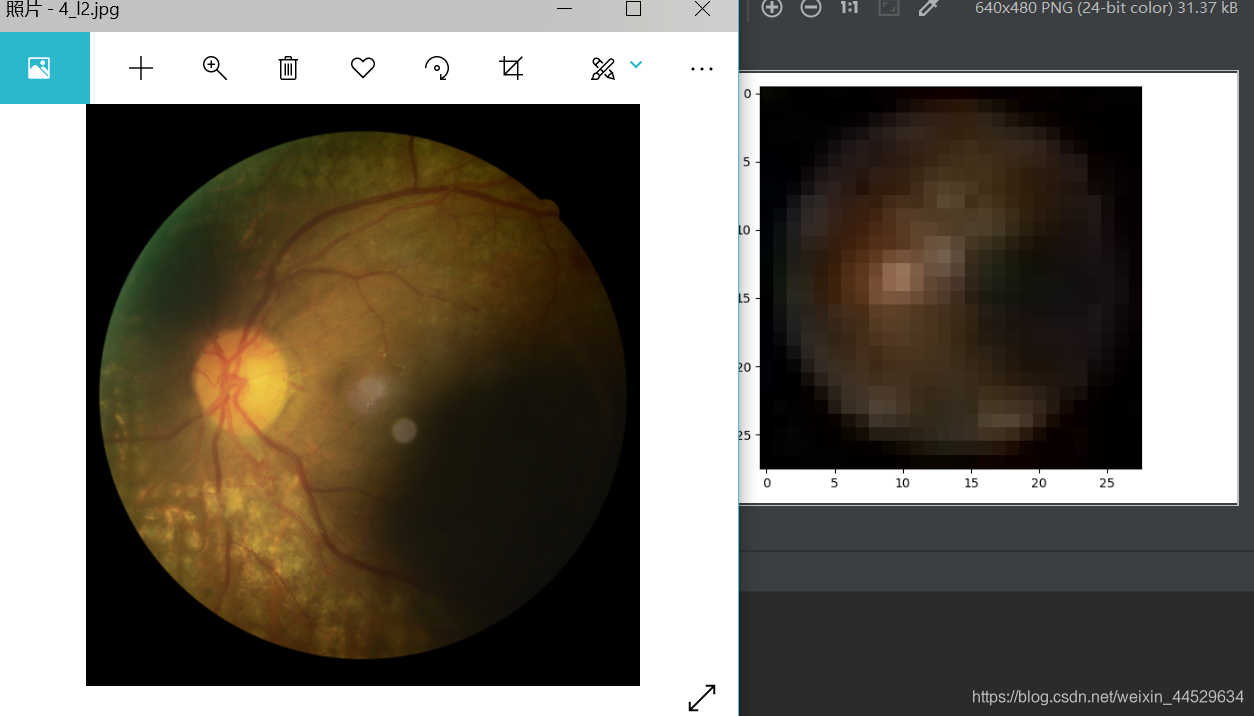Select the color picker eyedropper icon

928,8
